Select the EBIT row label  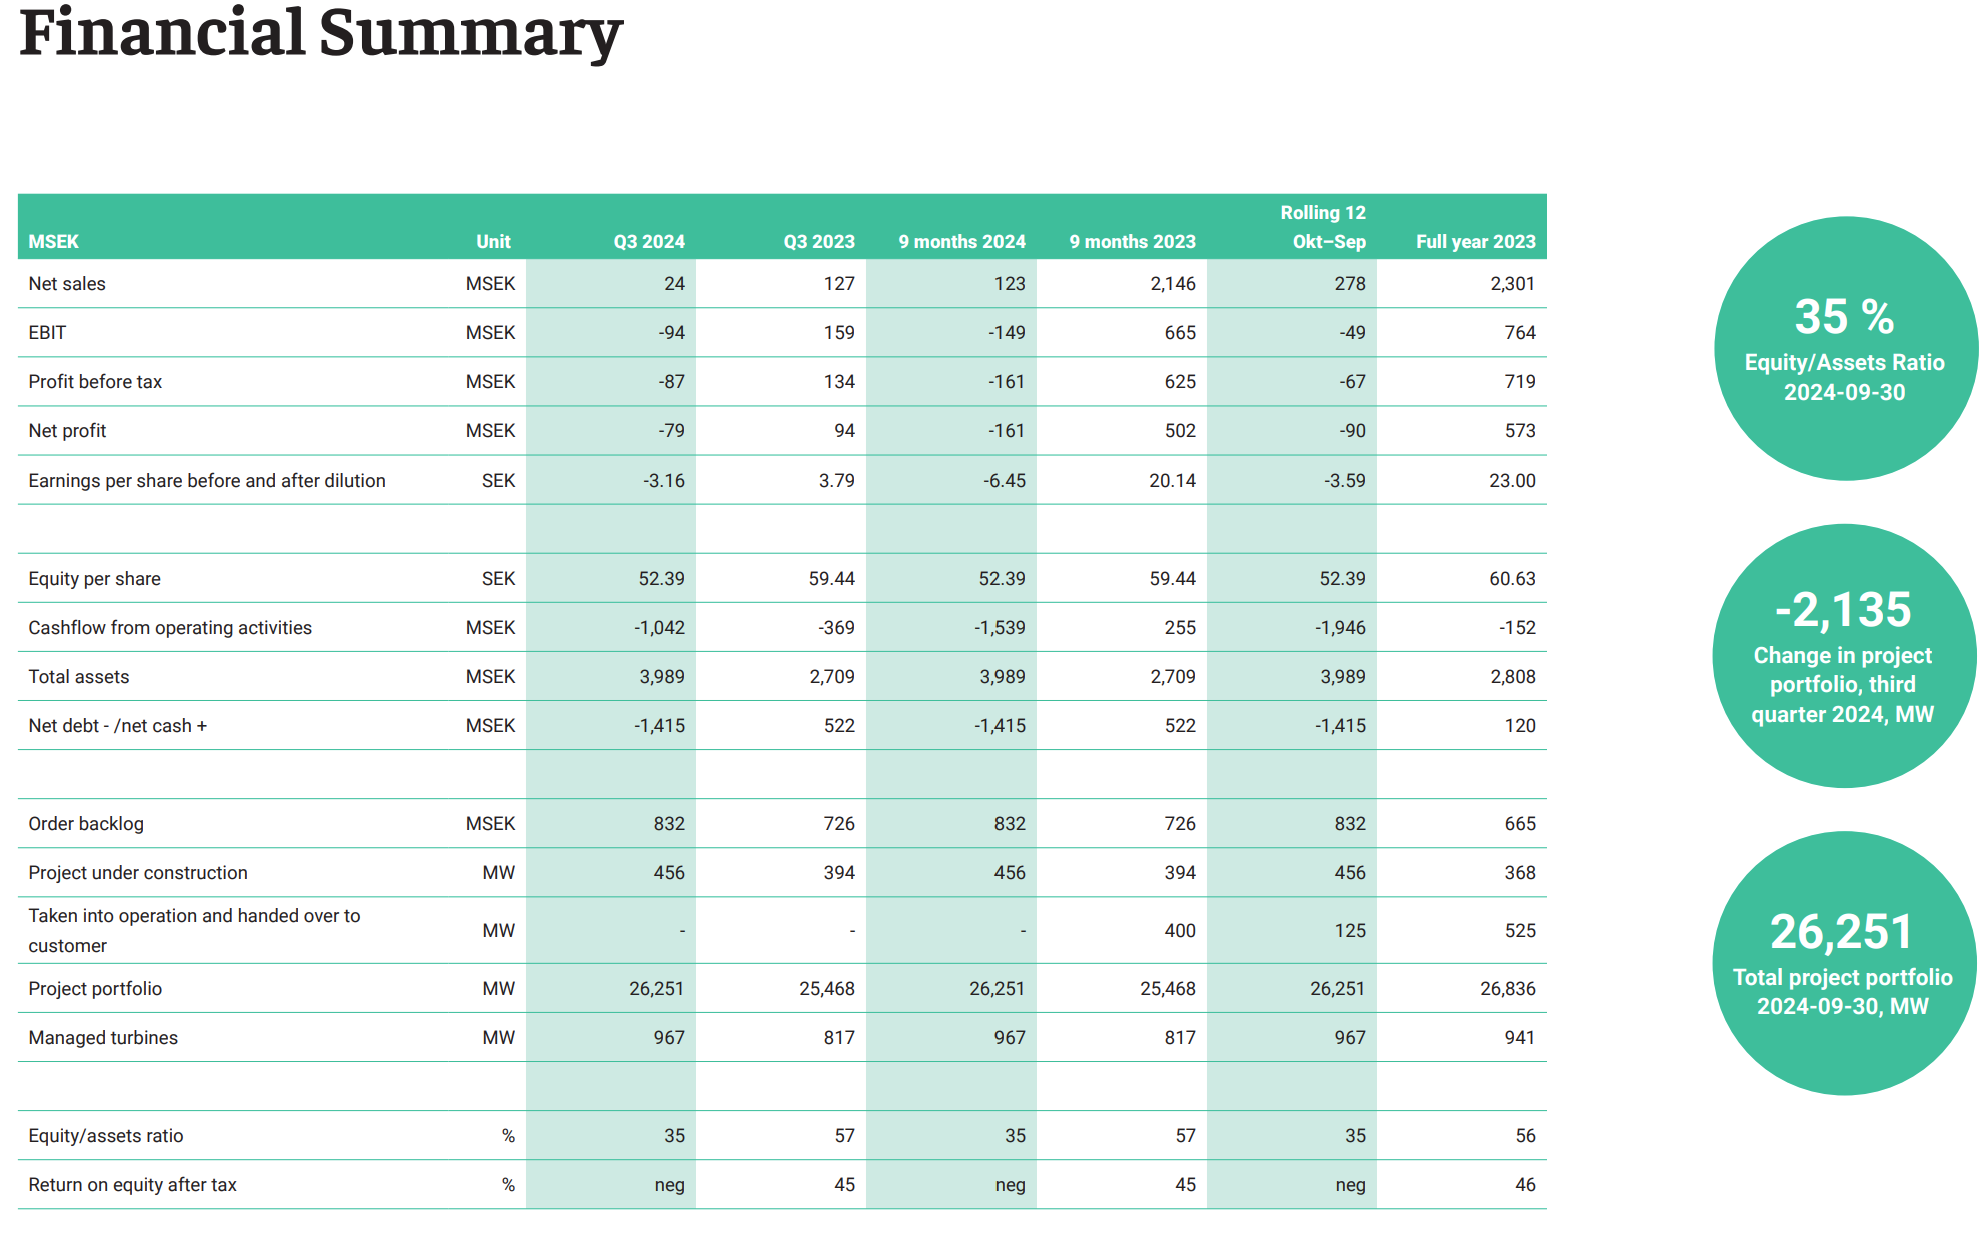(47, 333)
